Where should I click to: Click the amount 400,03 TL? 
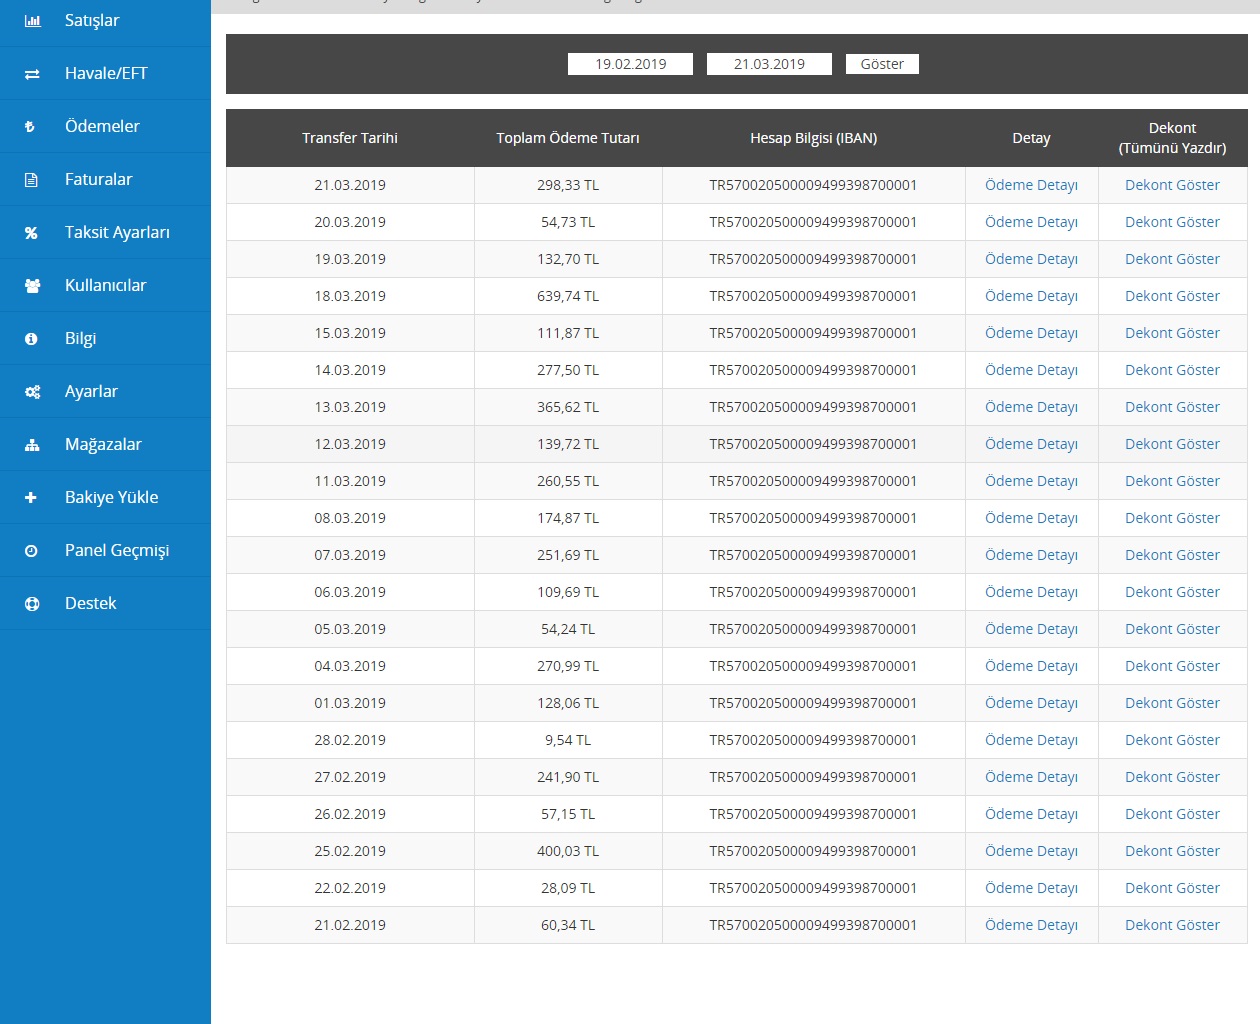point(568,851)
